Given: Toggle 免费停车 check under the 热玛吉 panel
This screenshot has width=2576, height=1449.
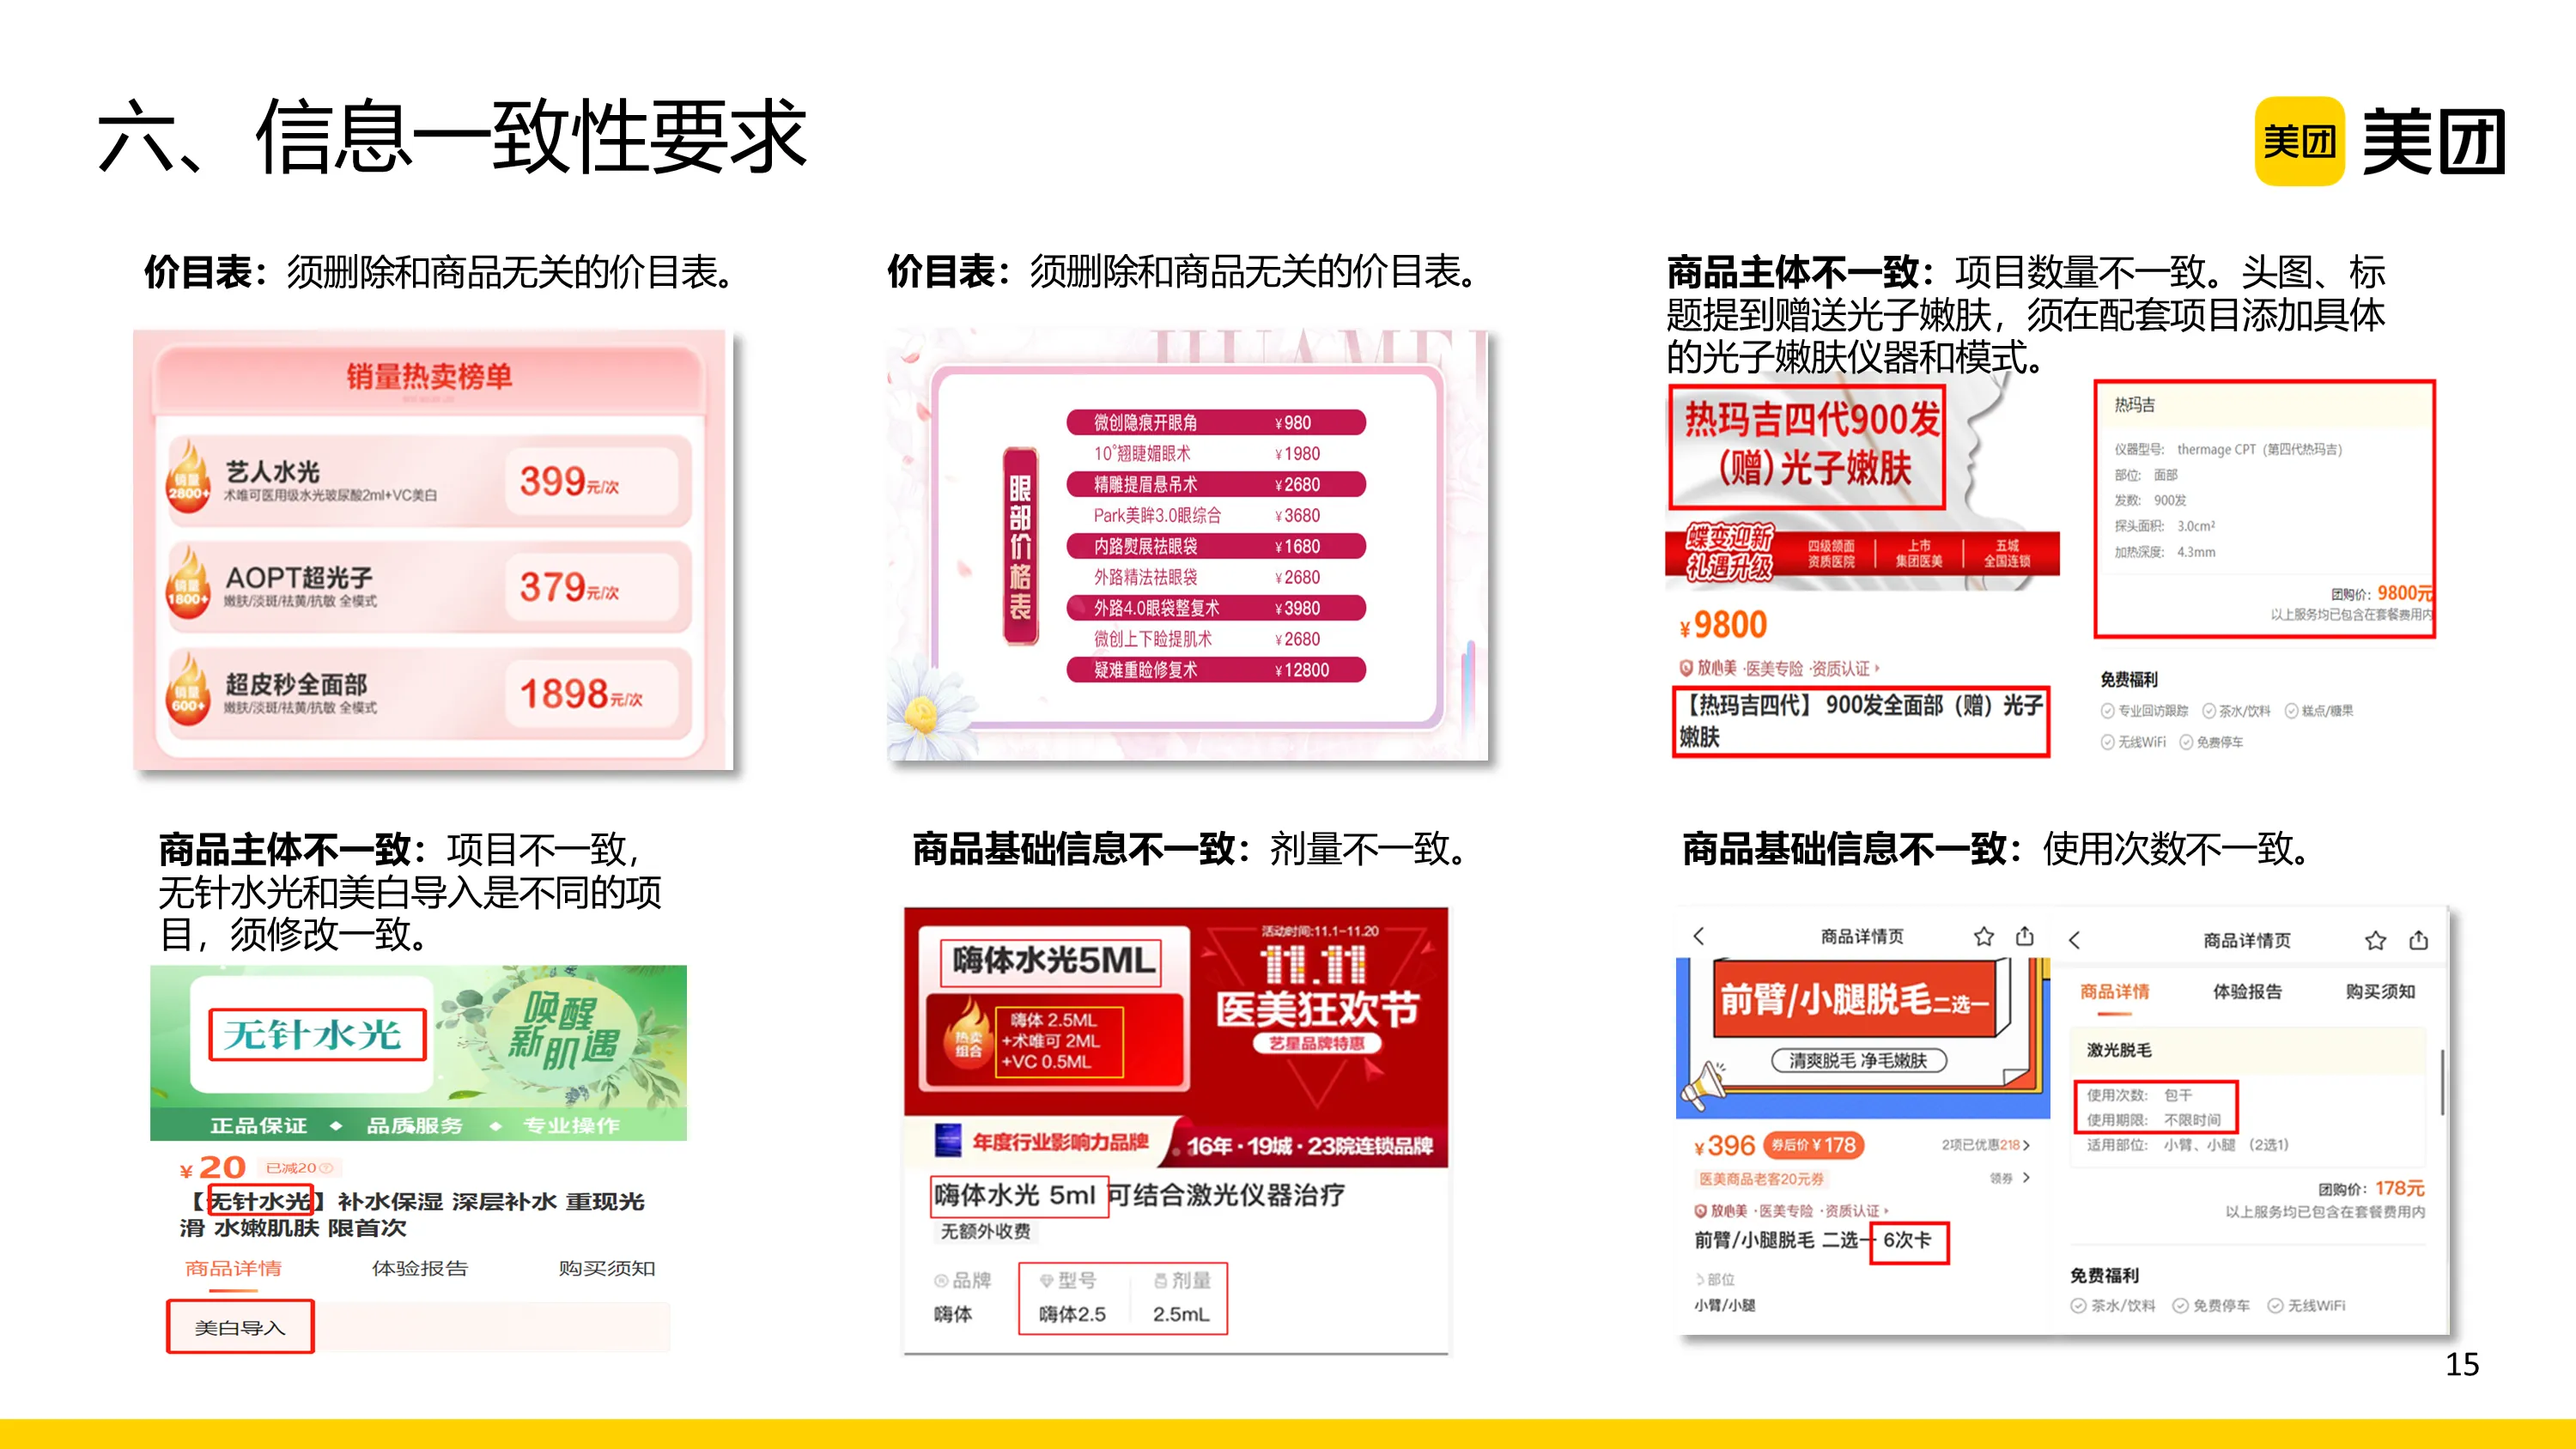Looking at the screenshot, I should click(x=2186, y=742).
